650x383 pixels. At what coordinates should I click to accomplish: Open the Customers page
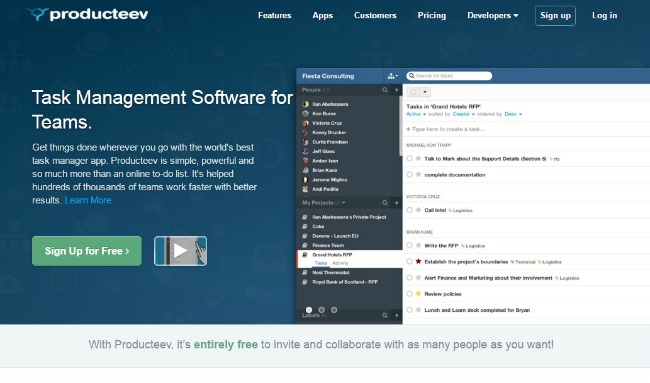[375, 15]
